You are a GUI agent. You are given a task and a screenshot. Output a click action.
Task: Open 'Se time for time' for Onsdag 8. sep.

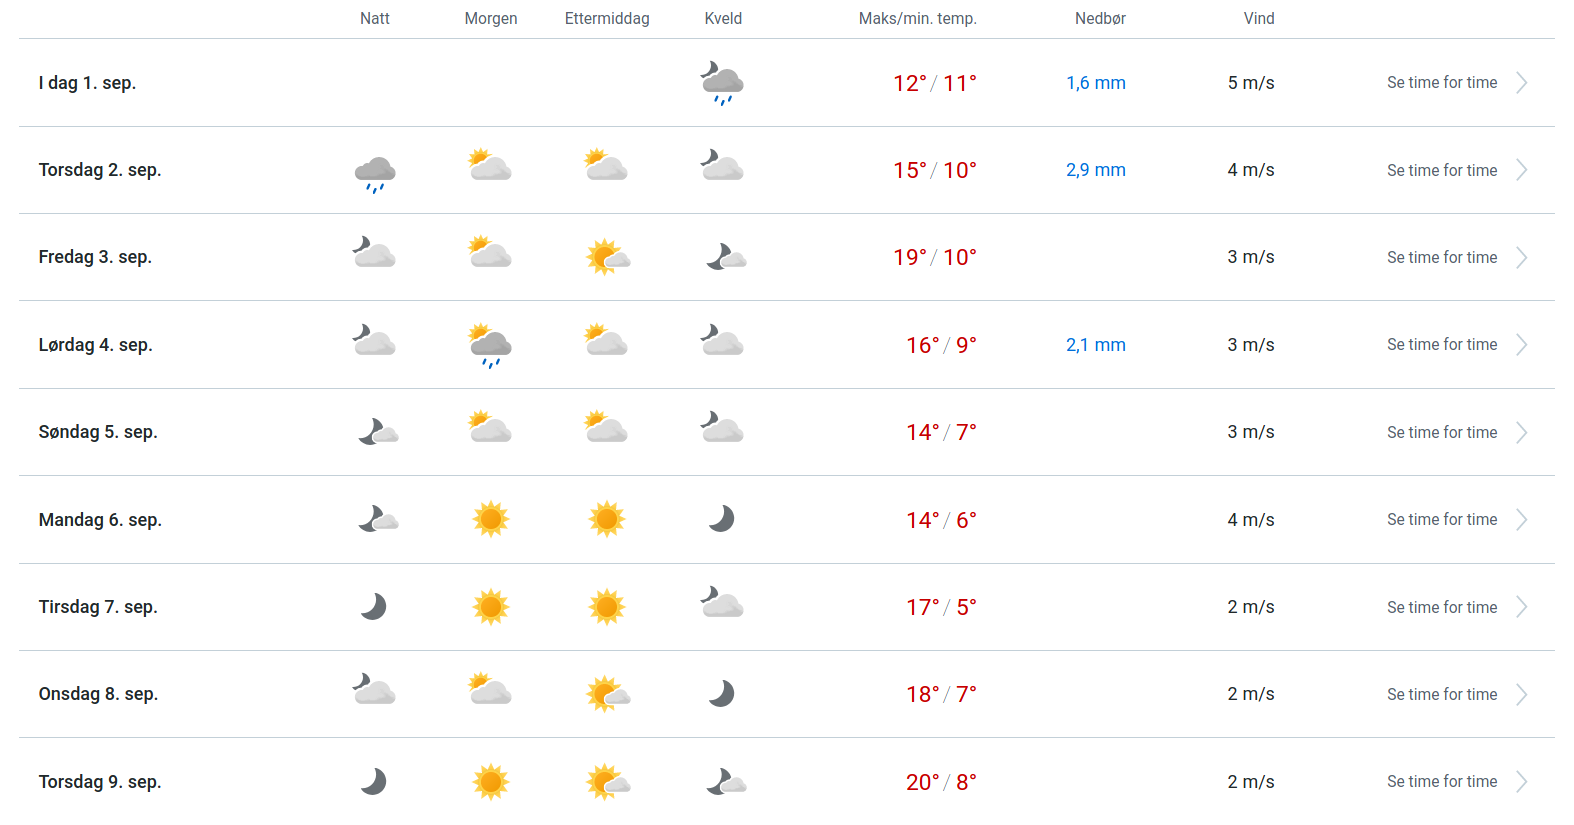tap(1442, 694)
